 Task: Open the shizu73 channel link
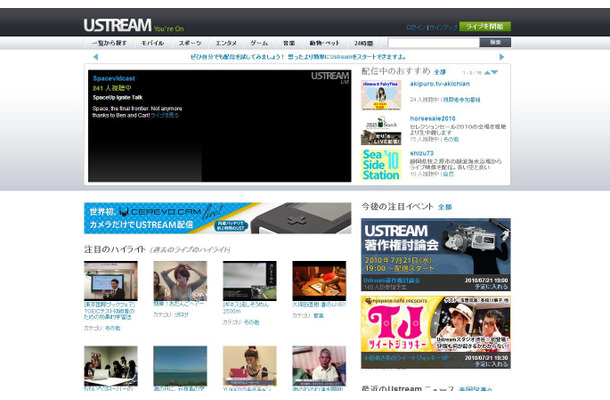(x=422, y=153)
